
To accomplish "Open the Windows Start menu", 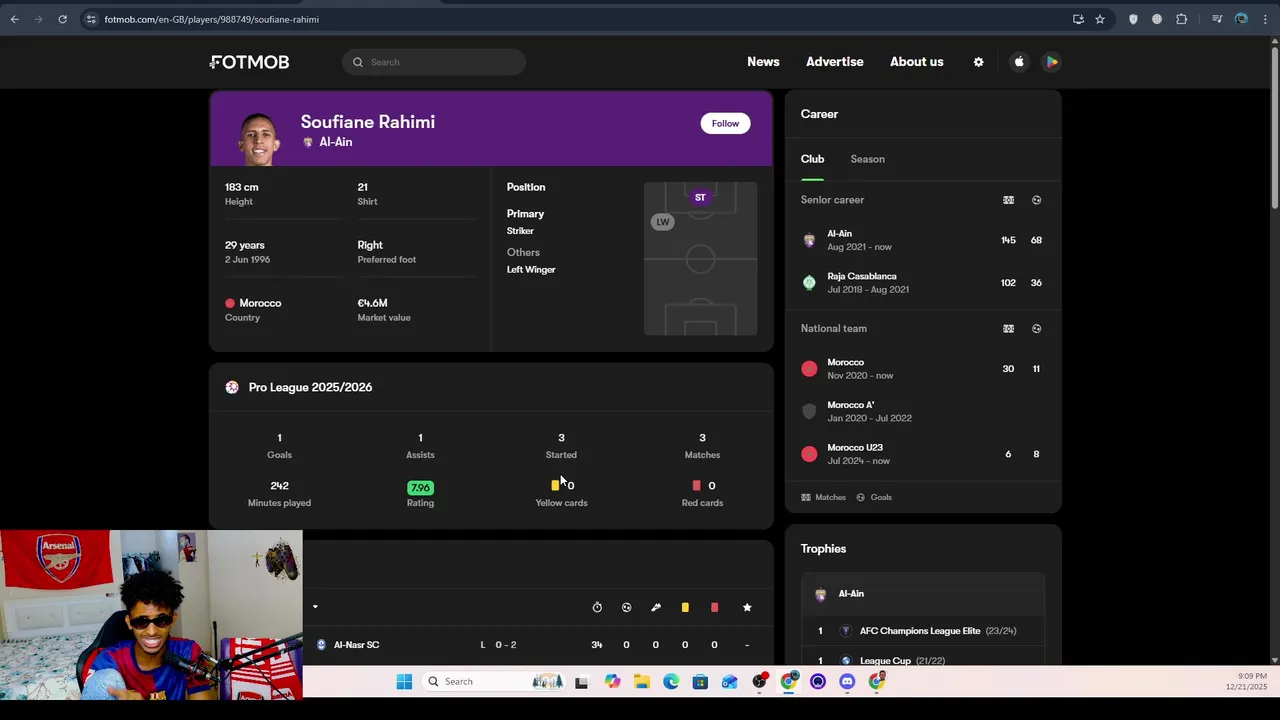I will (x=404, y=682).
